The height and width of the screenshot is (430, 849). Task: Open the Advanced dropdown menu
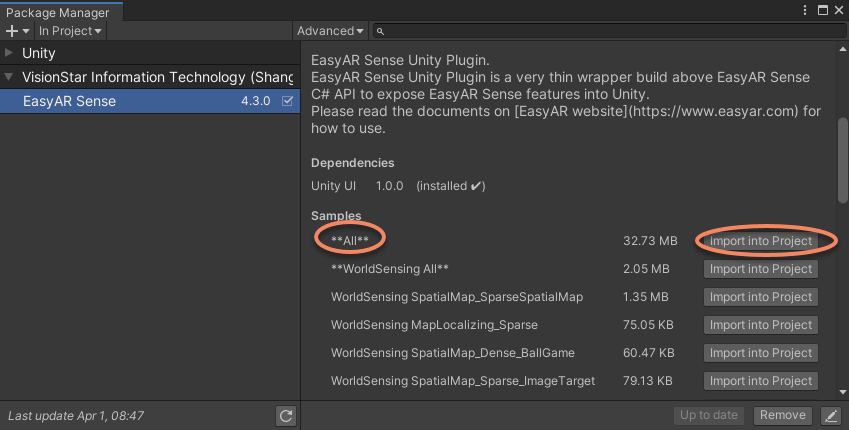click(x=330, y=31)
